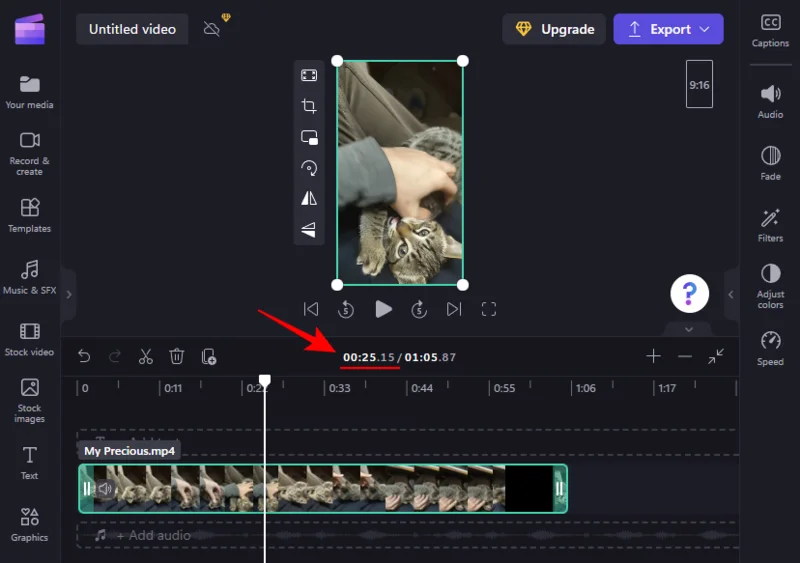Screen dimensions: 800x563
Task: Open the Speed panel
Action: tap(770, 349)
